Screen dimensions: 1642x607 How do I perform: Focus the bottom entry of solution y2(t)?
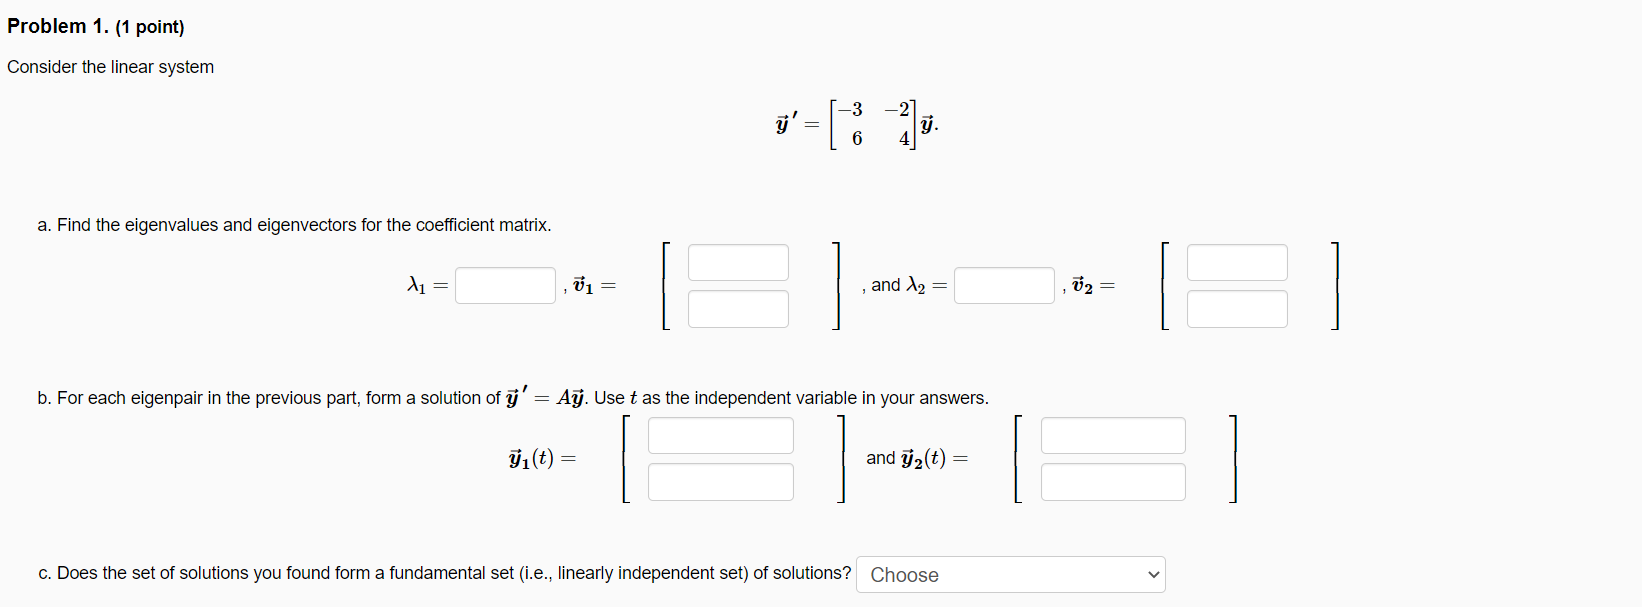point(1113,482)
